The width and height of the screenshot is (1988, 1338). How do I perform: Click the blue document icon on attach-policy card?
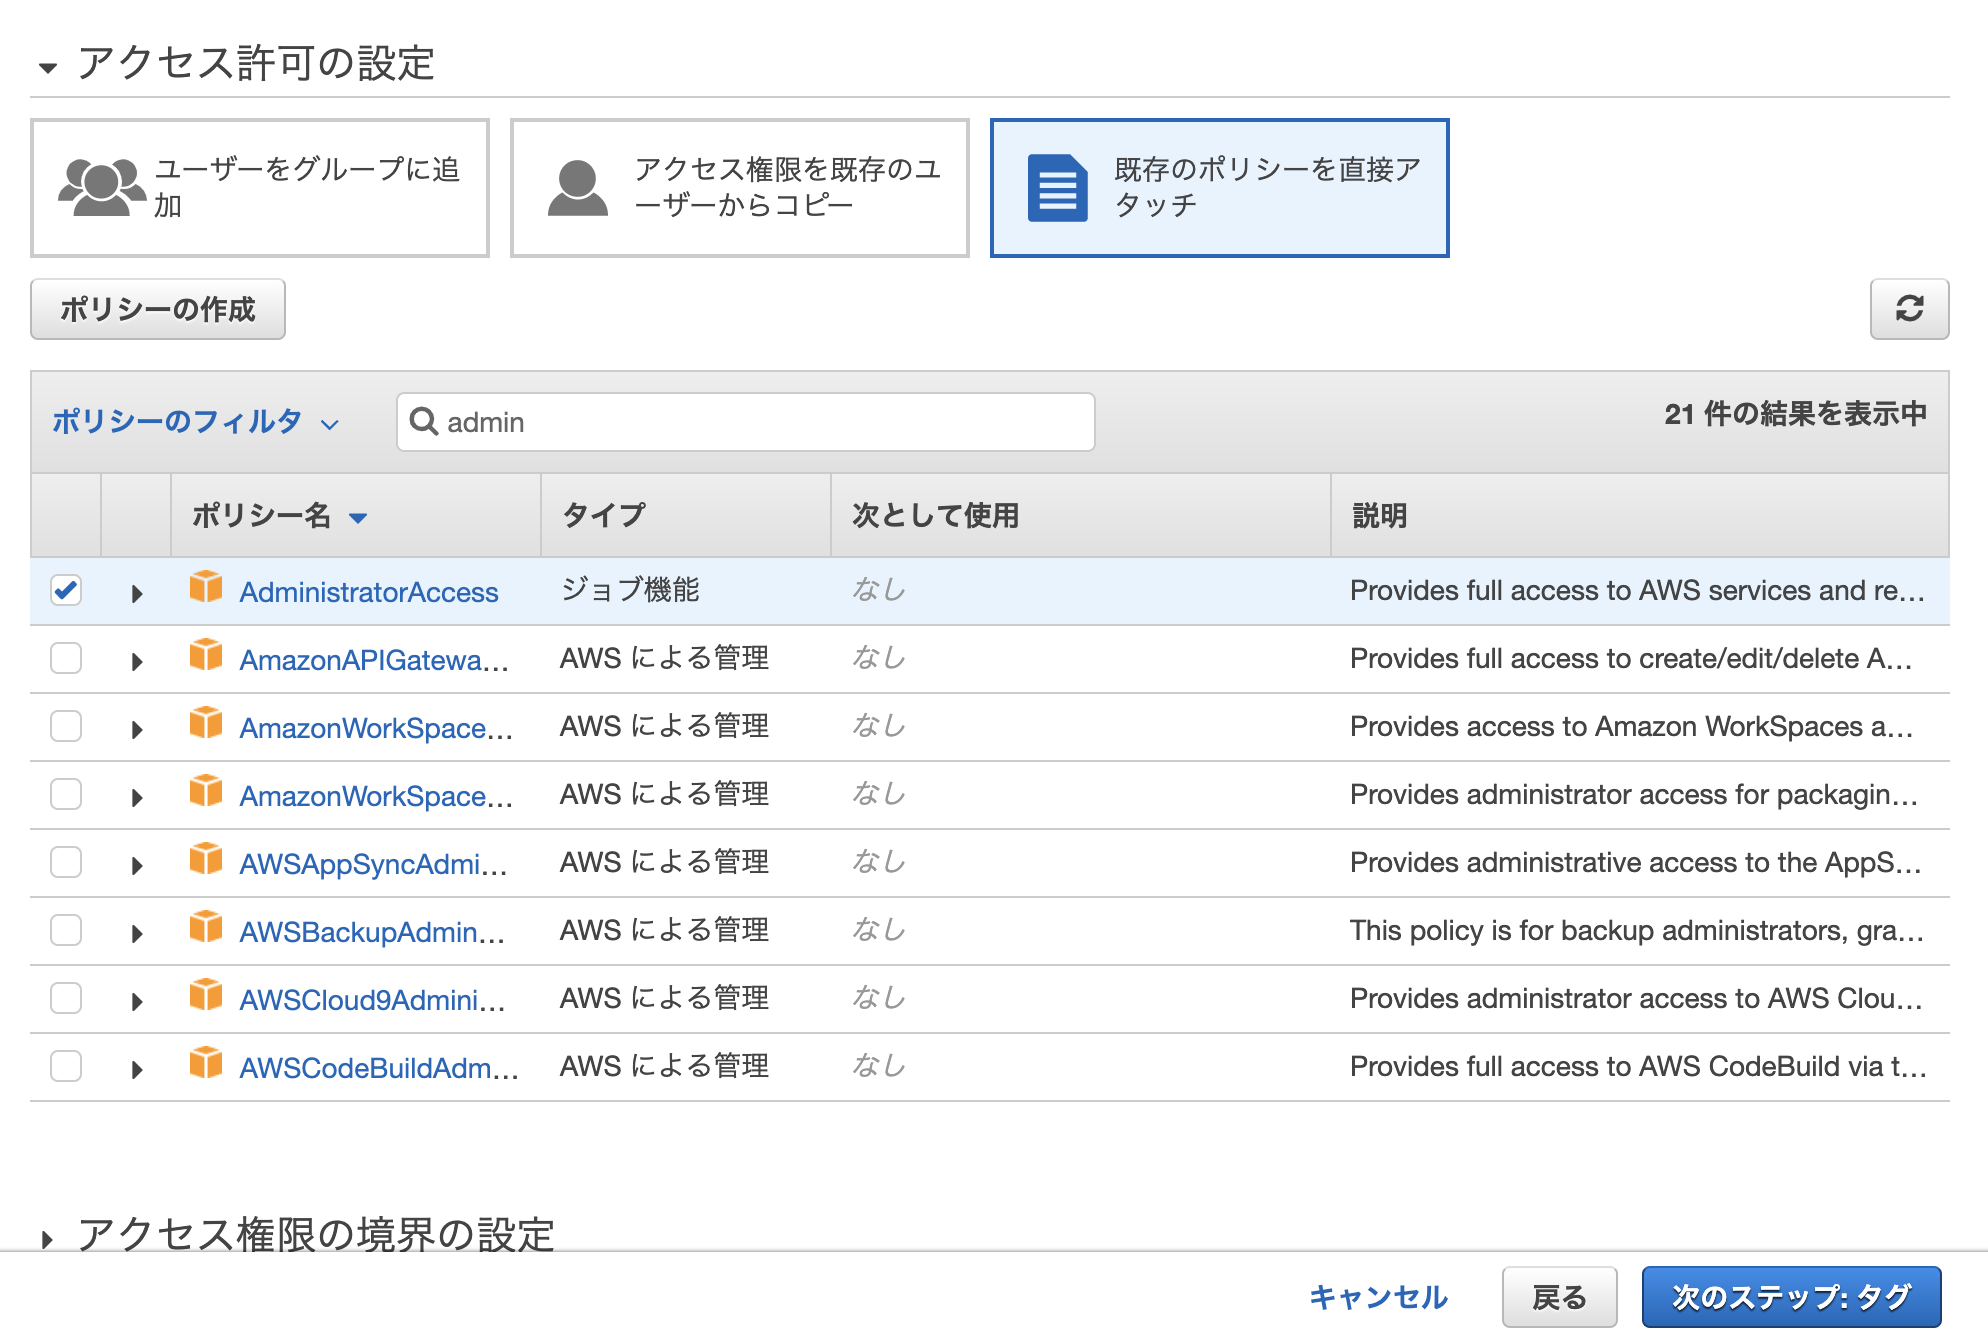coord(1057,187)
